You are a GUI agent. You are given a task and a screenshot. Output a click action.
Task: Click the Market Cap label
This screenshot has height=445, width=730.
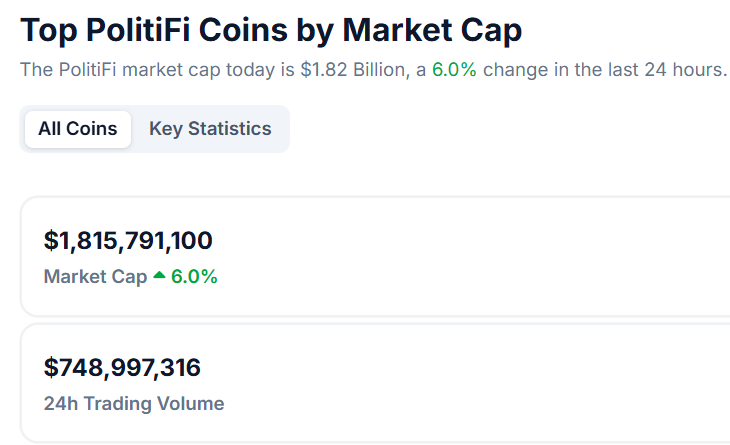tap(95, 277)
